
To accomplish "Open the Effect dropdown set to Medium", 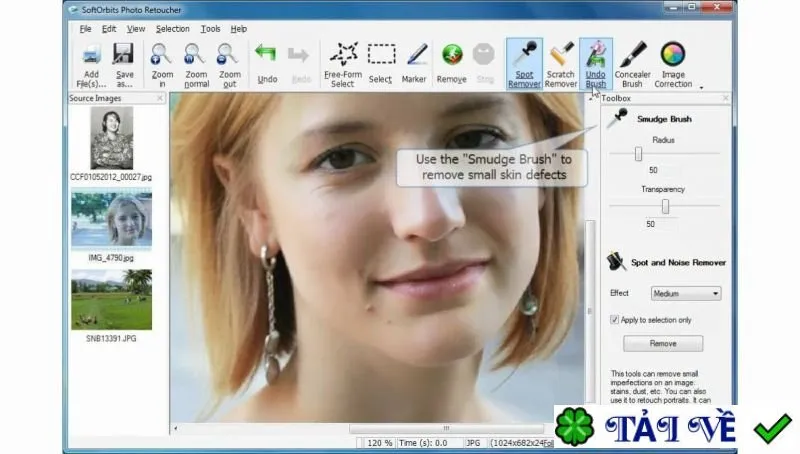I will pyautogui.click(x=686, y=293).
